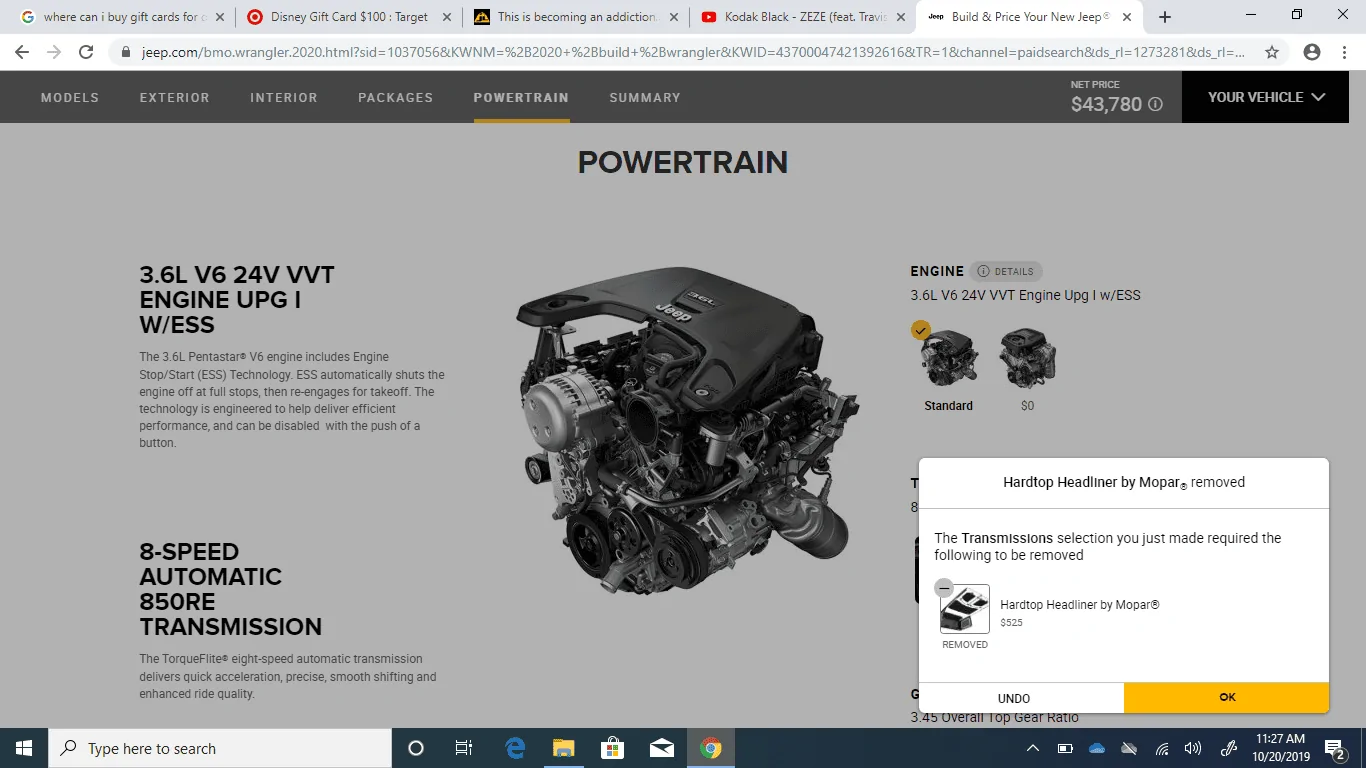Go to the Packages step

click(x=396, y=97)
